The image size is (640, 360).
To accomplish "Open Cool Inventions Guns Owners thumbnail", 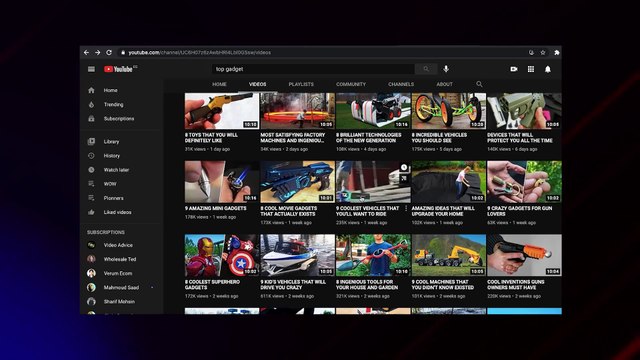I will click(x=524, y=255).
